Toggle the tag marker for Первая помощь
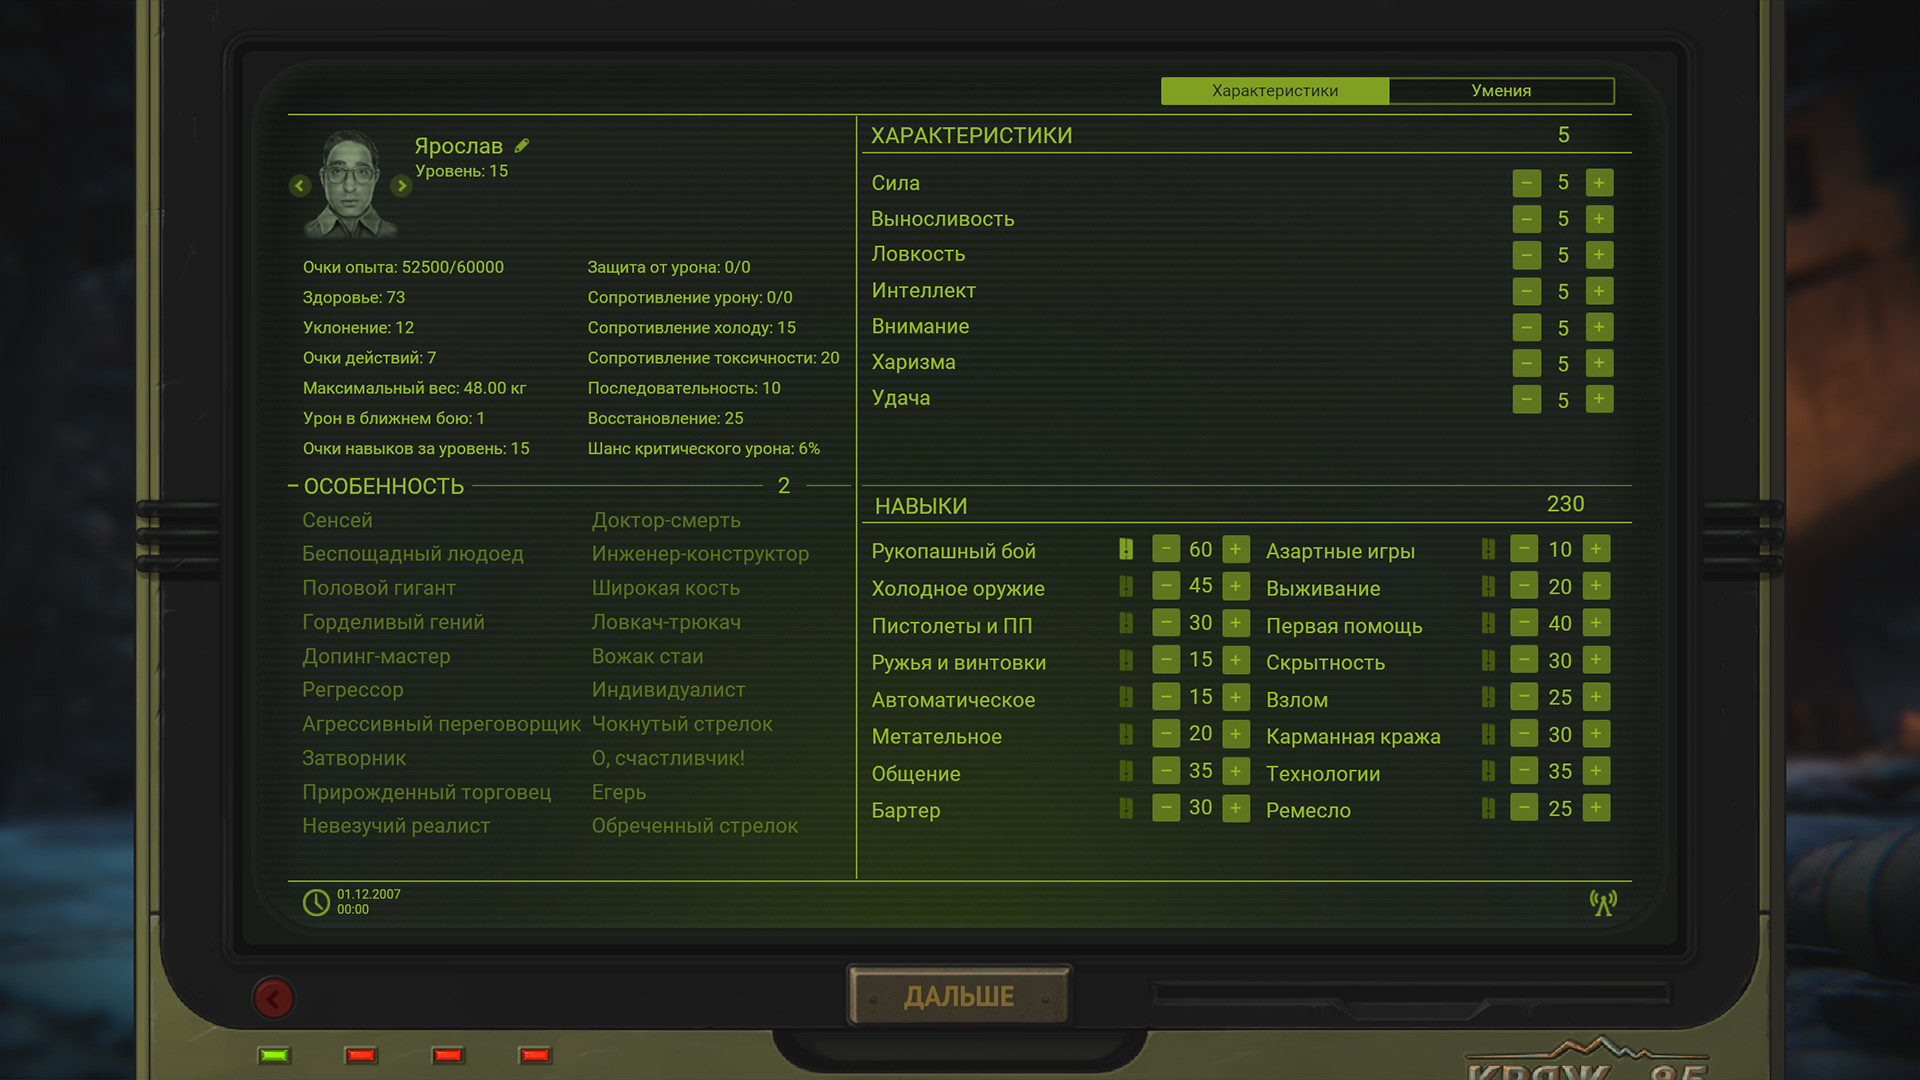Image resolution: width=1920 pixels, height=1080 pixels. (1488, 624)
